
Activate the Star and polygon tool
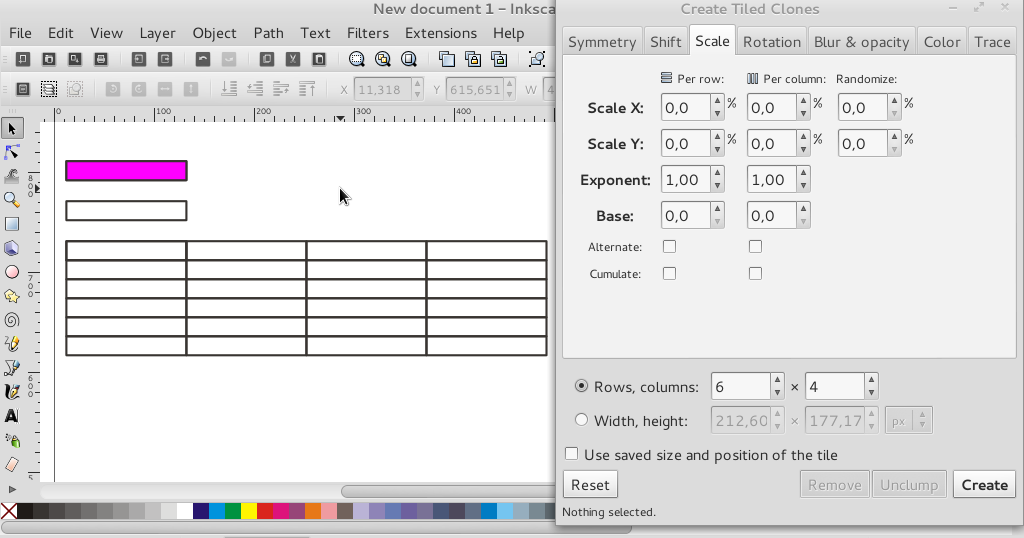click(12, 296)
